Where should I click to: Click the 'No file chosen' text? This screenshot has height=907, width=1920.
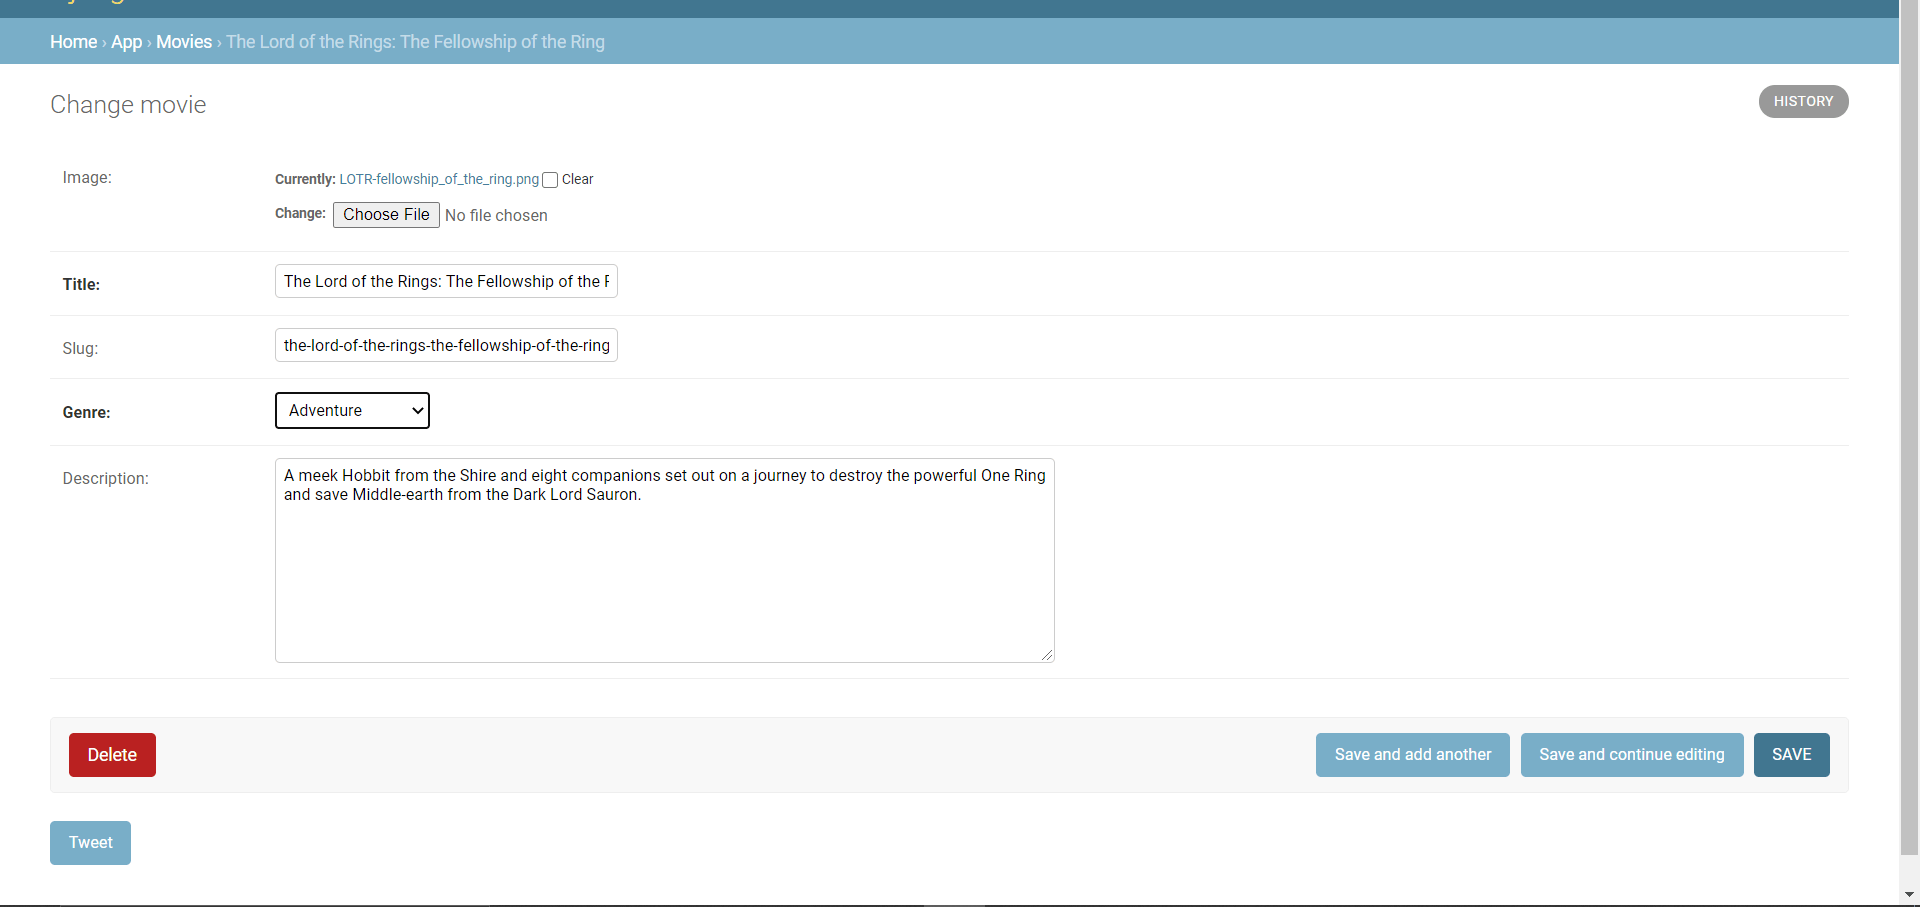tap(496, 215)
